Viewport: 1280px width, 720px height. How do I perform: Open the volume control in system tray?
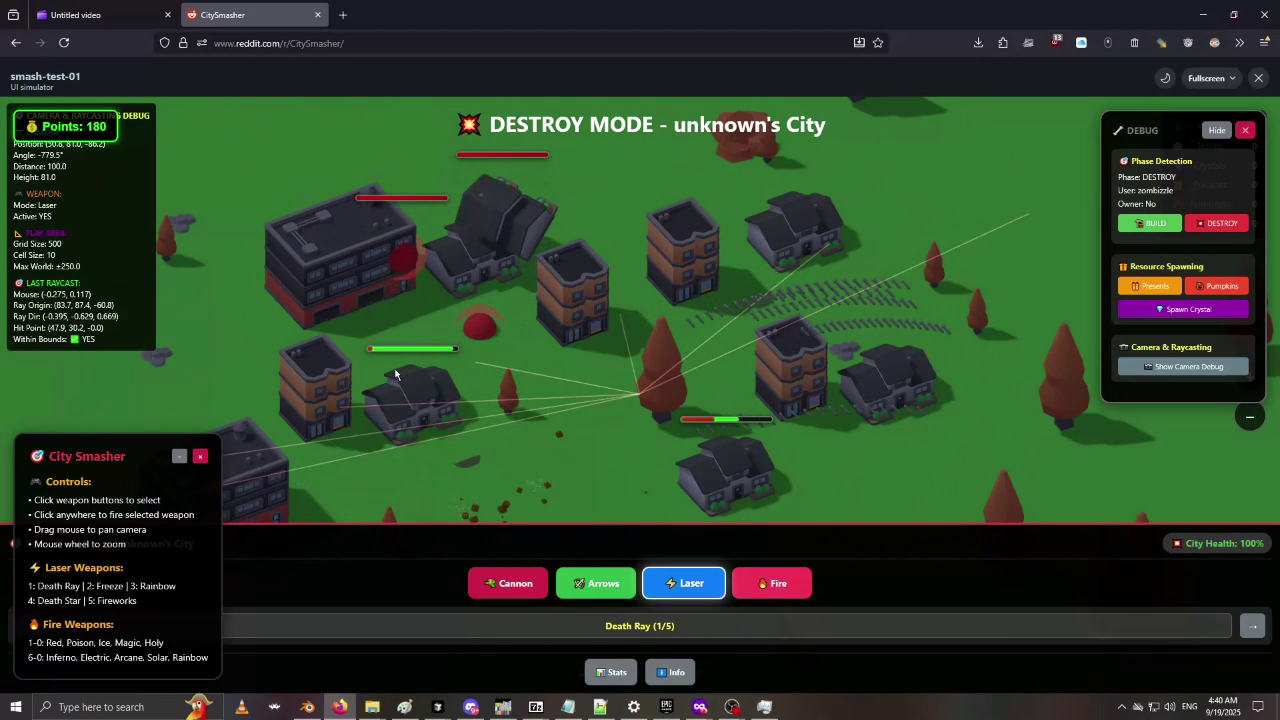[x=1171, y=707]
